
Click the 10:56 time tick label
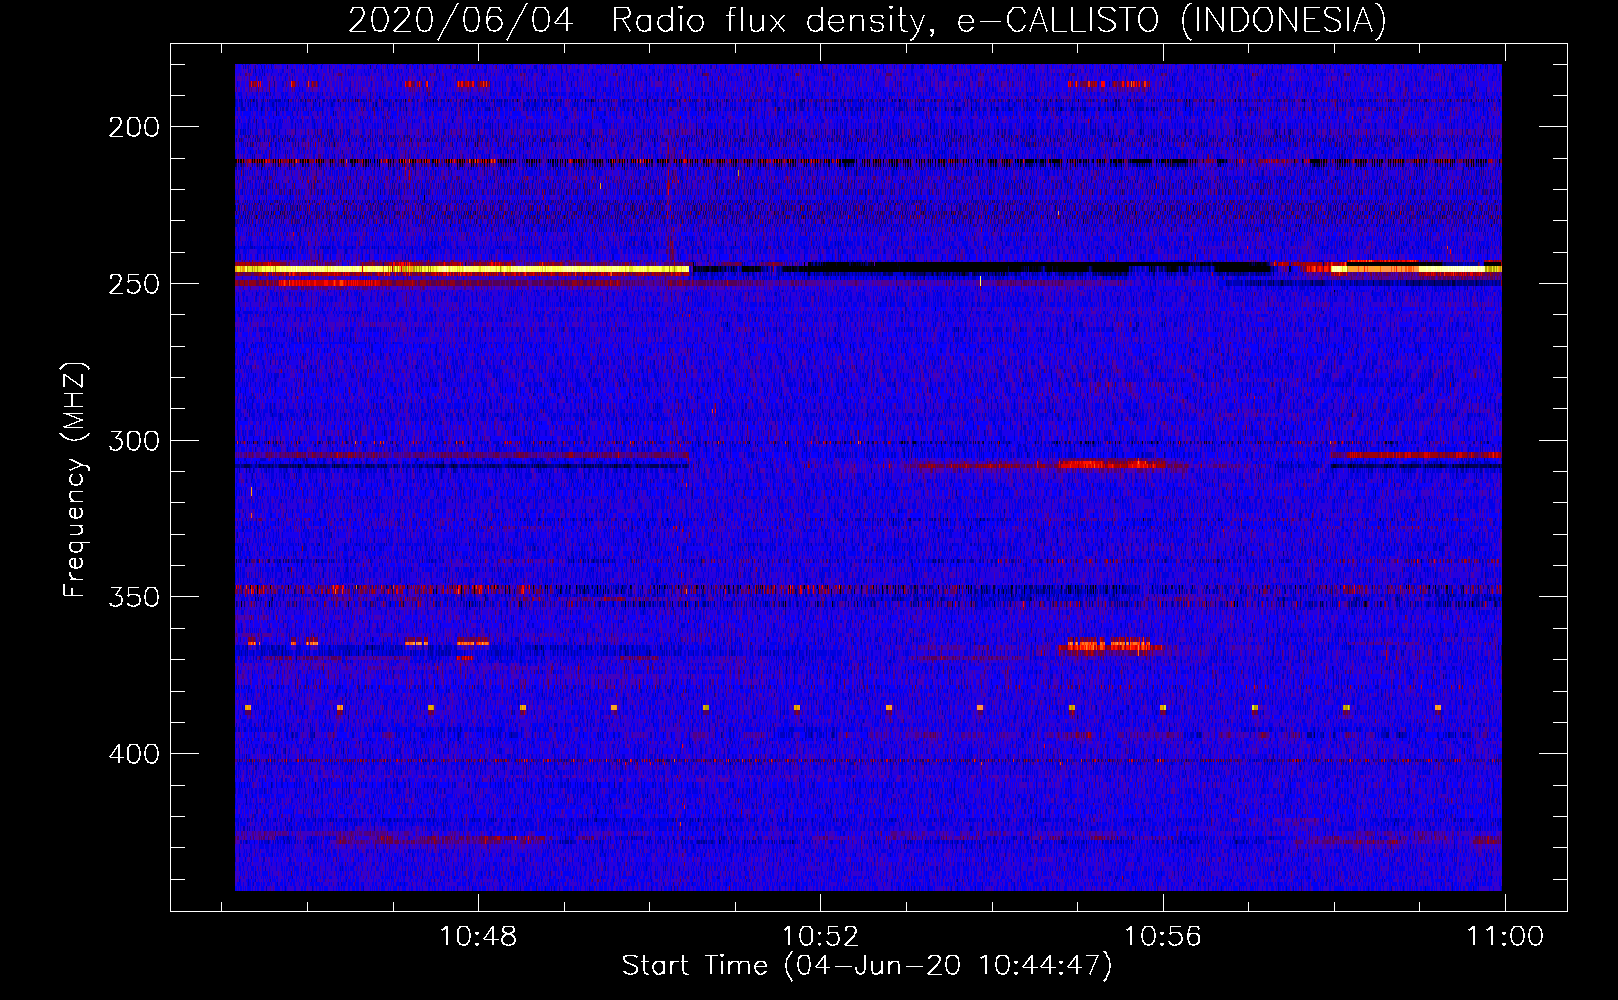[1162, 937]
